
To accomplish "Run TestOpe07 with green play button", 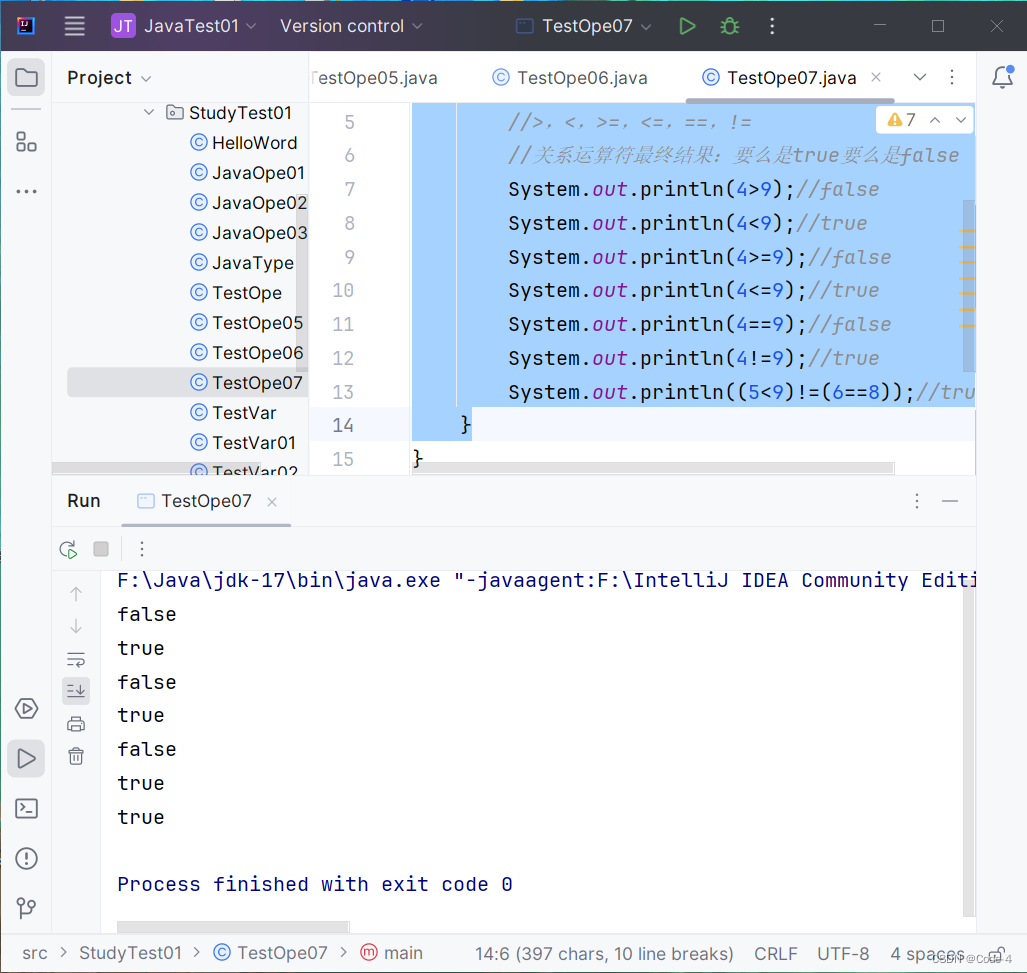I will (686, 26).
